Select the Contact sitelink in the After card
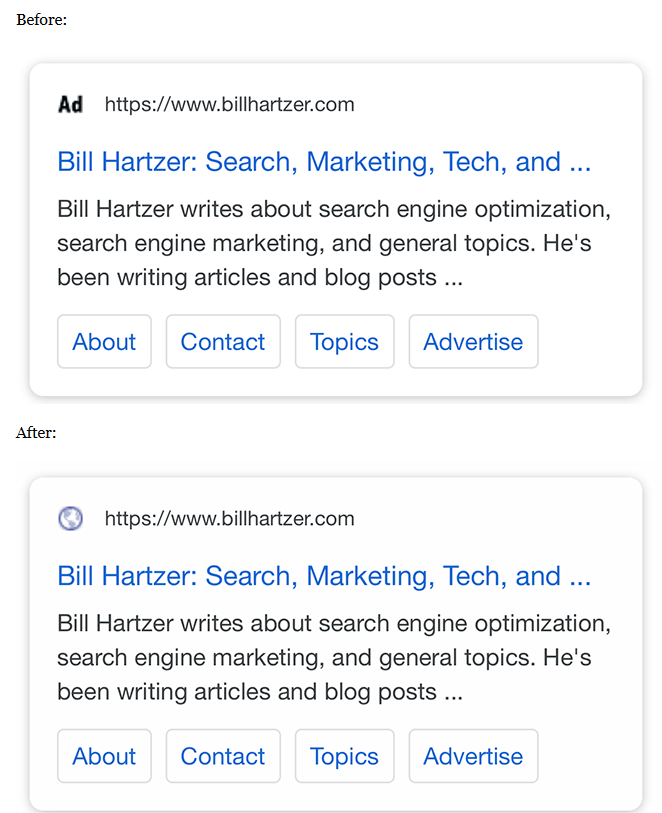Viewport: 662px width, 813px height. [223, 756]
